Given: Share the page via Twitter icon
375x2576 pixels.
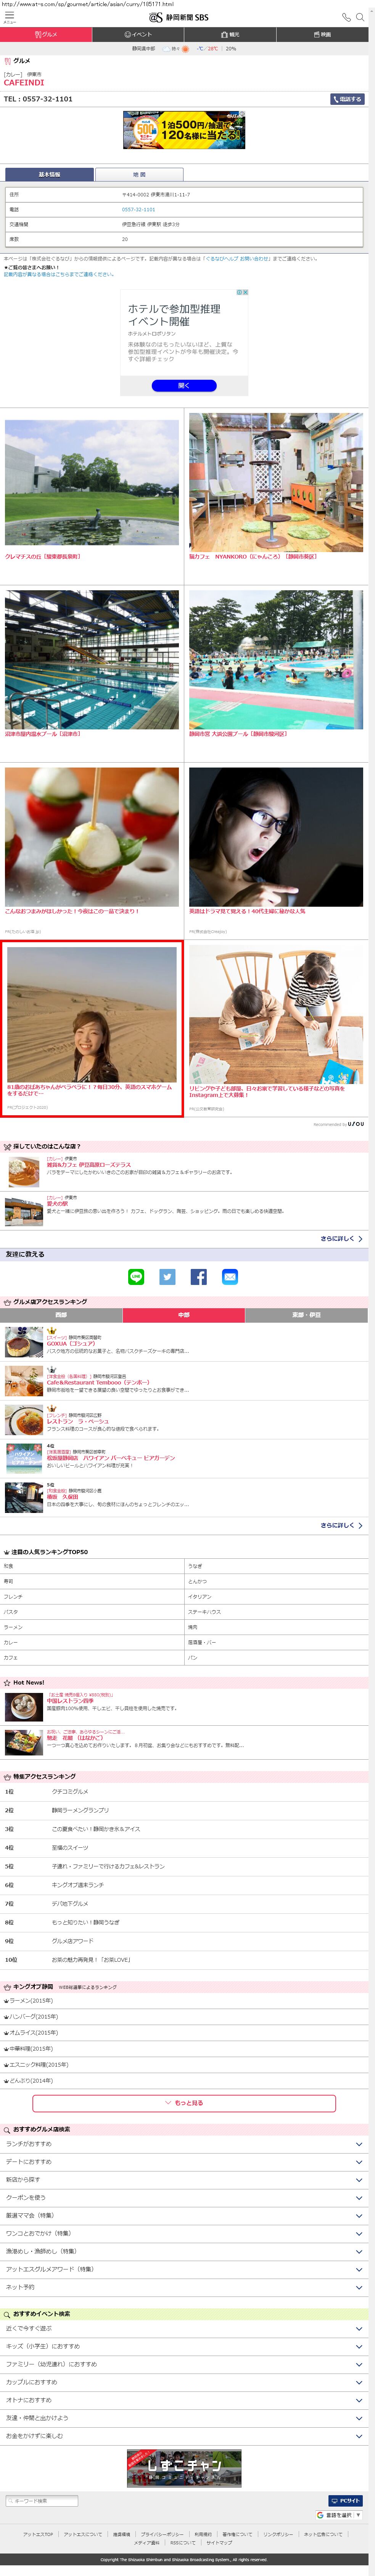Looking at the screenshot, I should tap(167, 1277).
